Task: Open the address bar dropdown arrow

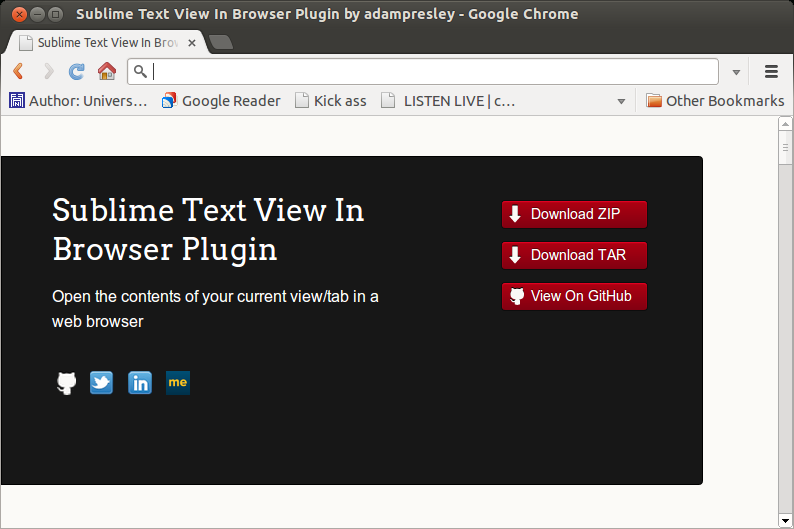Action: [x=736, y=72]
